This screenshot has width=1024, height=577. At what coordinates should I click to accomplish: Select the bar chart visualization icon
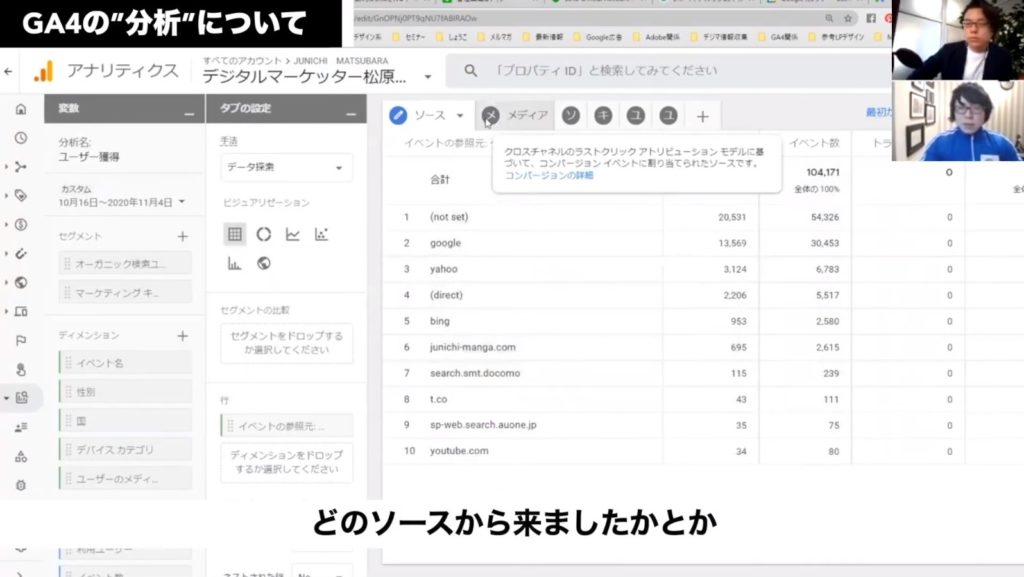(234, 263)
